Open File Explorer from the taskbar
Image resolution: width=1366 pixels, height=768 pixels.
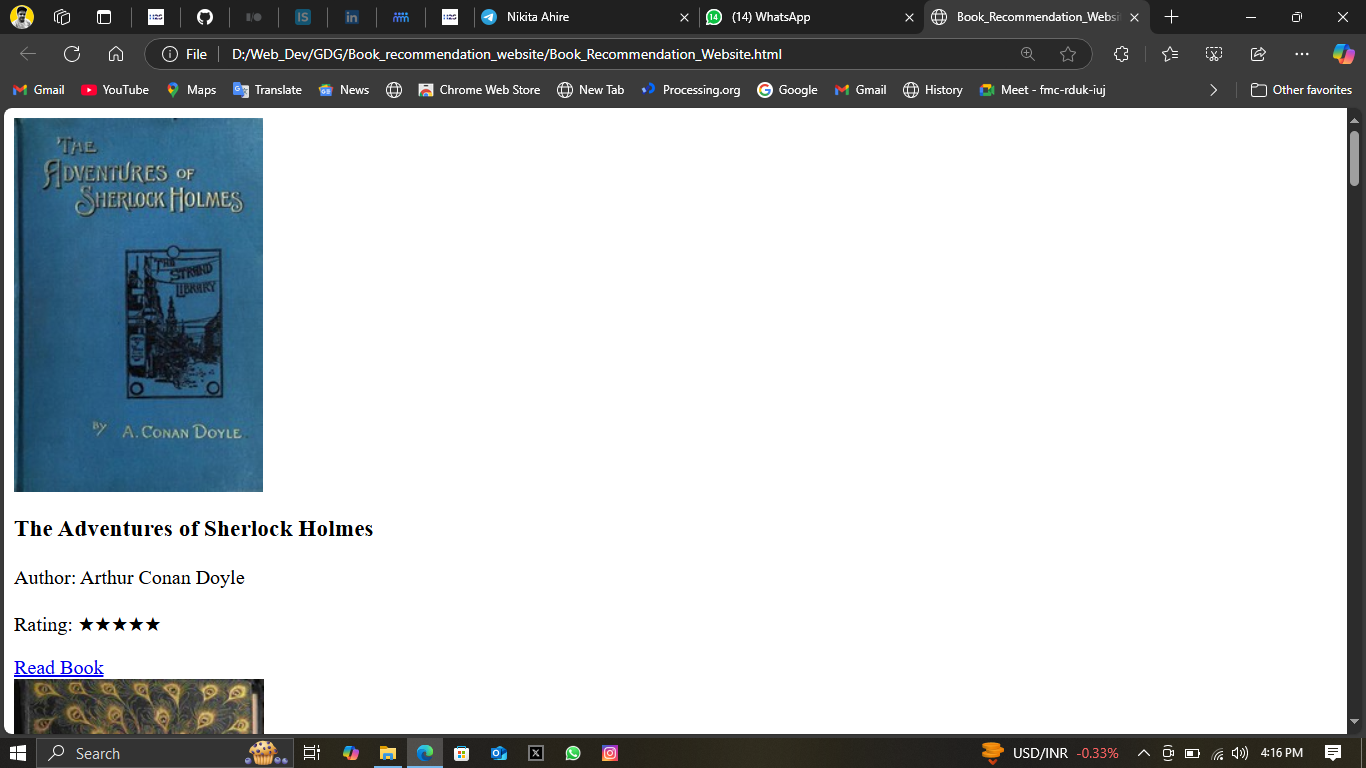coord(388,753)
